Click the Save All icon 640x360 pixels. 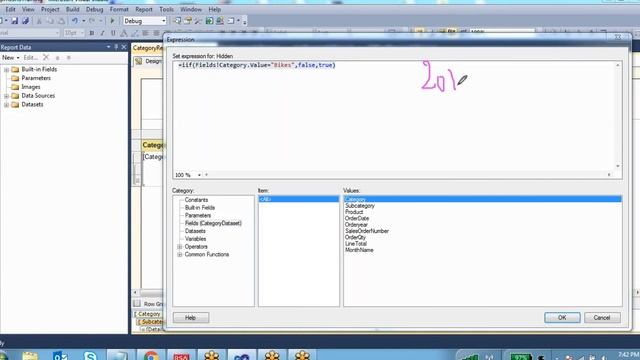25,21
